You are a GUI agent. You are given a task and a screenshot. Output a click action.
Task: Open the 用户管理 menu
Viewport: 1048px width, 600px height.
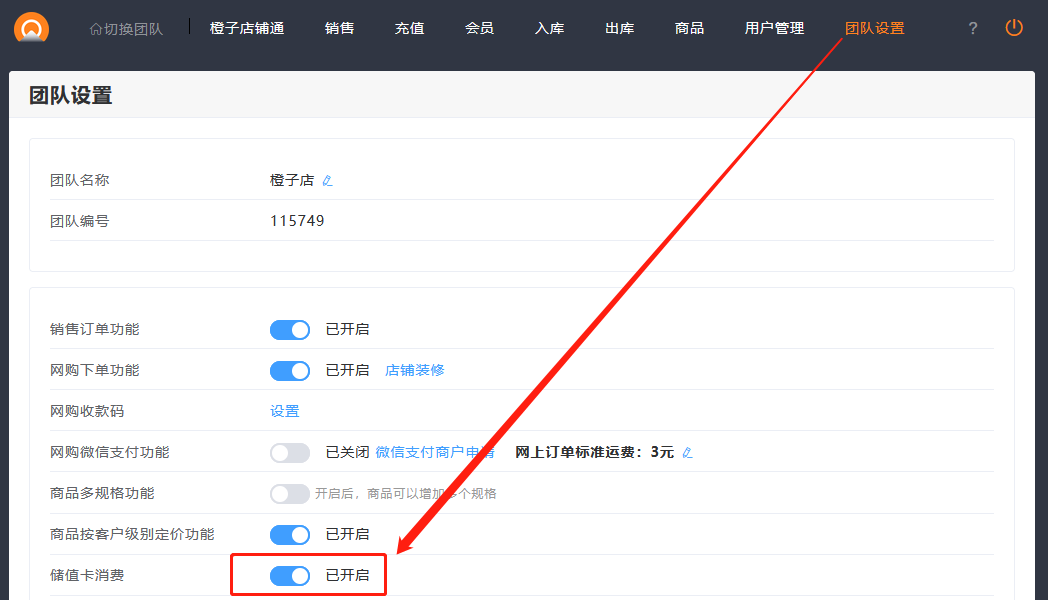[774, 29]
